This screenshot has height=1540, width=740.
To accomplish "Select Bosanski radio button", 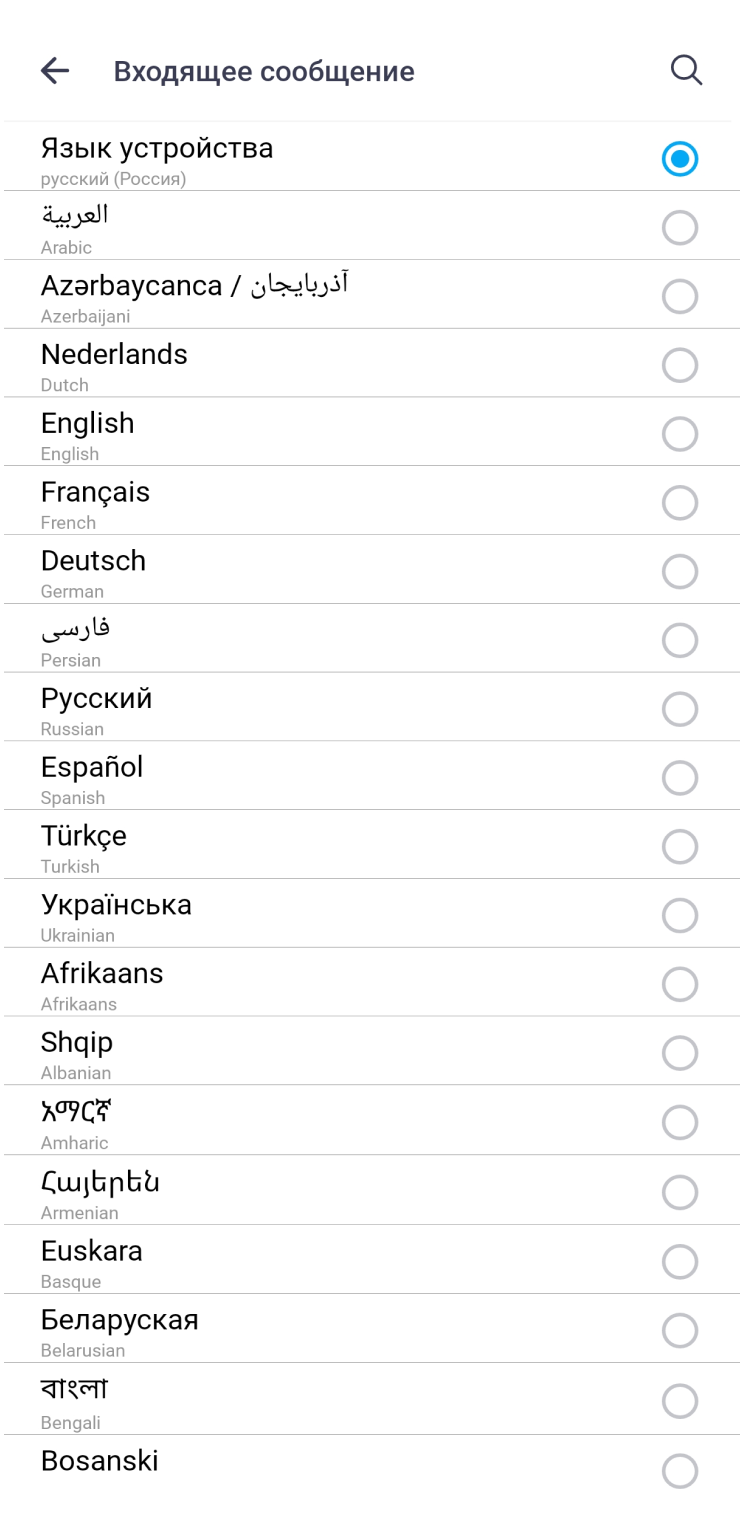I will pyautogui.click(x=680, y=1471).
